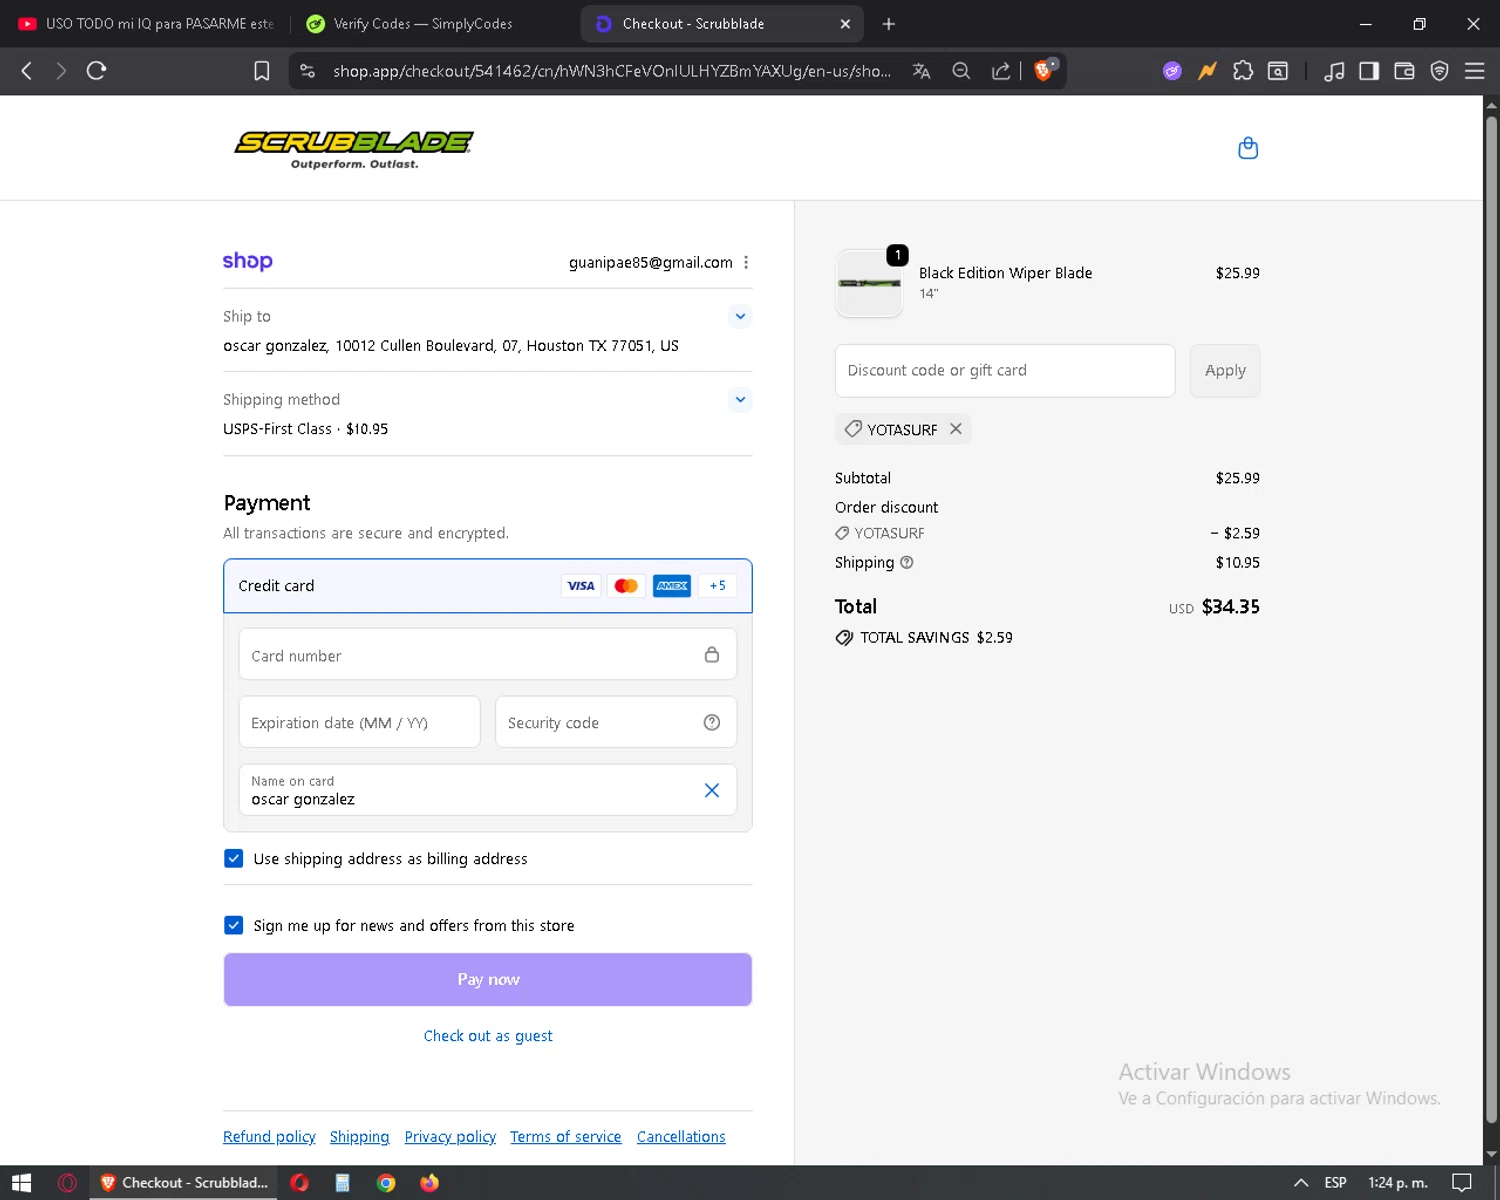Remove the YOTASURF discount code tag
The height and width of the screenshot is (1200, 1500).
coord(956,429)
